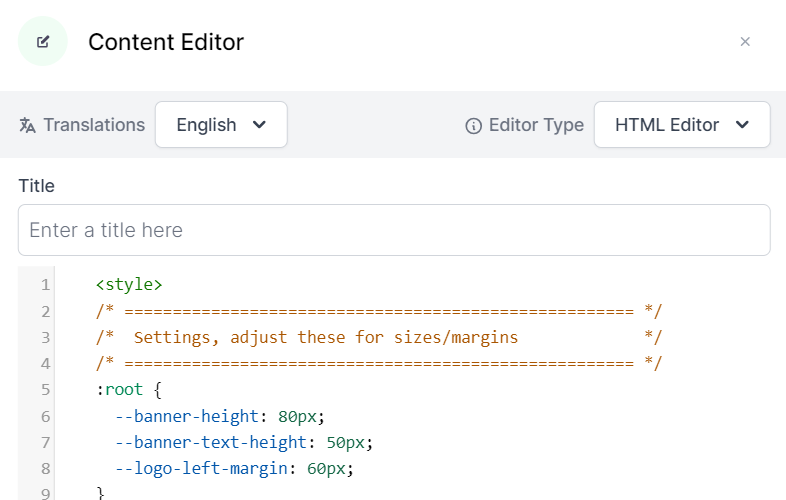Click line number 1 in gutter

coord(45,285)
